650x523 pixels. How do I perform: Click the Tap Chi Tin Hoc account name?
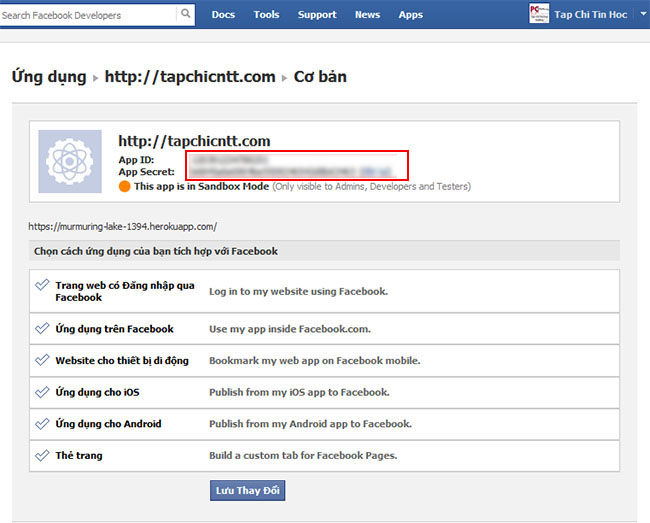(x=591, y=15)
